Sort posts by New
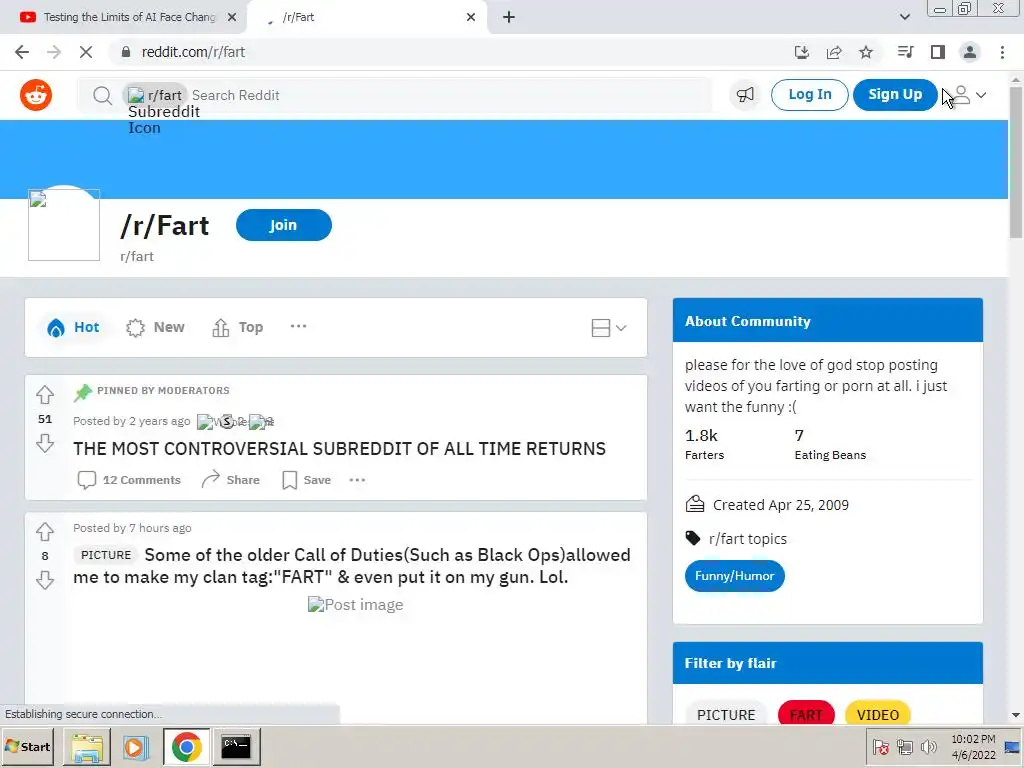This screenshot has height=768, width=1024. pos(155,327)
